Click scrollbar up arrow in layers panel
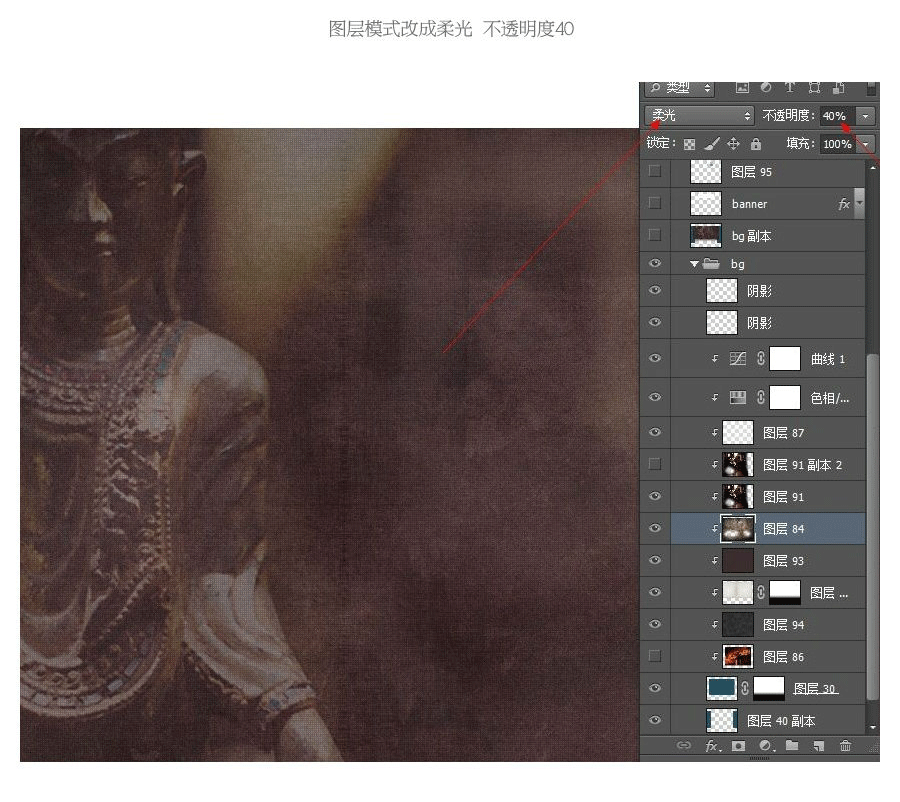 873,168
